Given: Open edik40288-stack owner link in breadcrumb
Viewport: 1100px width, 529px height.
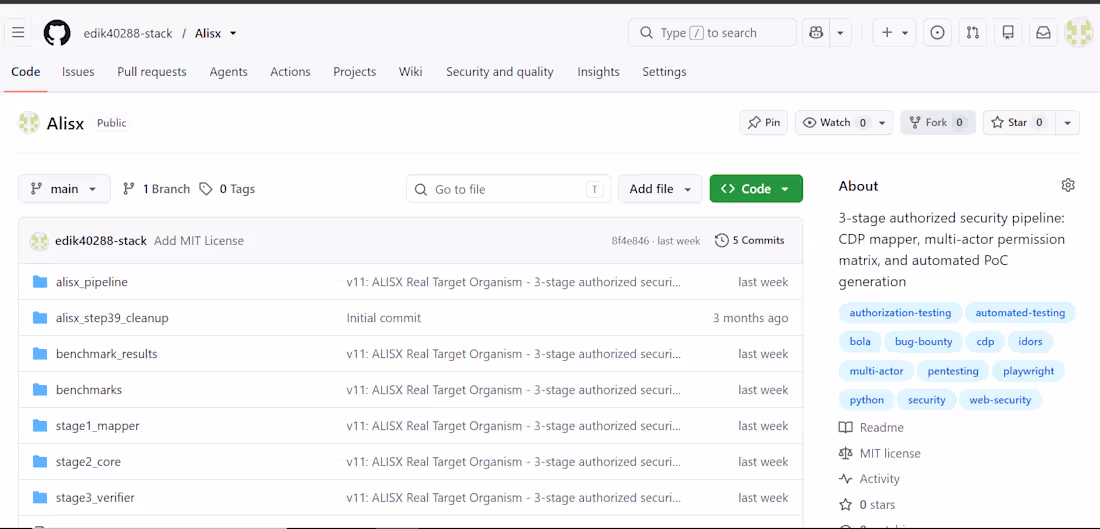Looking at the screenshot, I should click(x=128, y=33).
